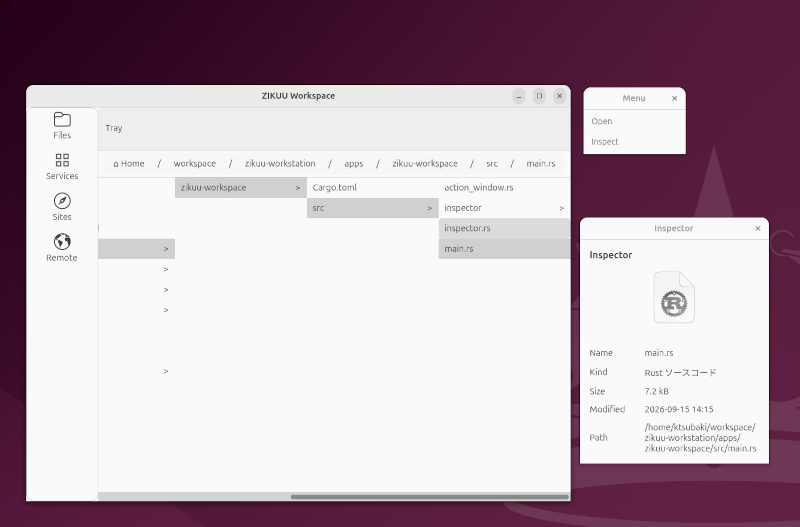This screenshot has height=527, width=800.
Task: Expand the zikuu-workspace folder column item
Action: pos(241,188)
